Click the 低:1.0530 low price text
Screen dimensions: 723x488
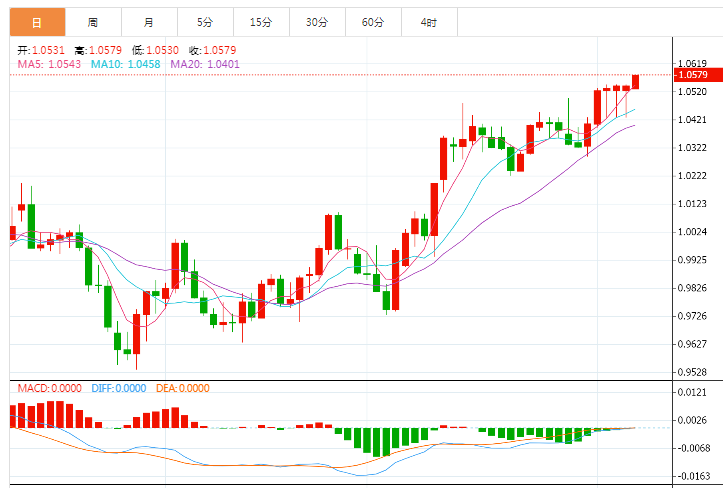click(155, 50)
